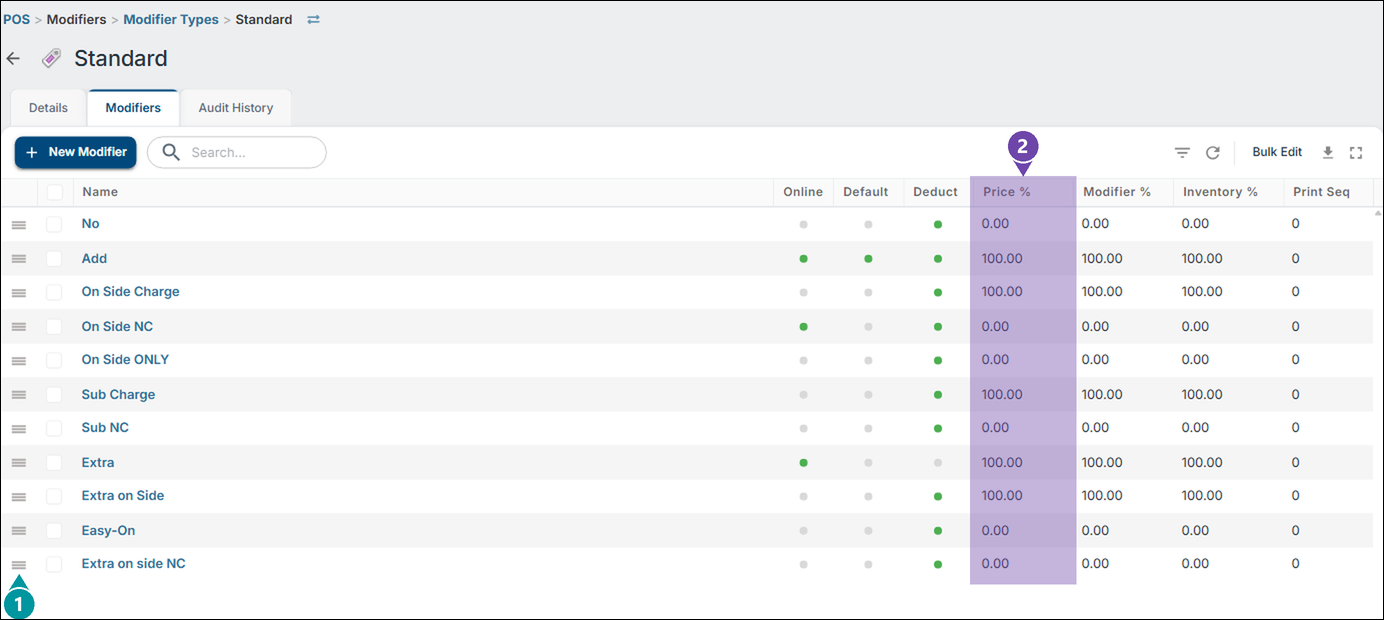1384x620 pixels.
Task: Click the drag handle for the Add row
Action: pos(19,259)
